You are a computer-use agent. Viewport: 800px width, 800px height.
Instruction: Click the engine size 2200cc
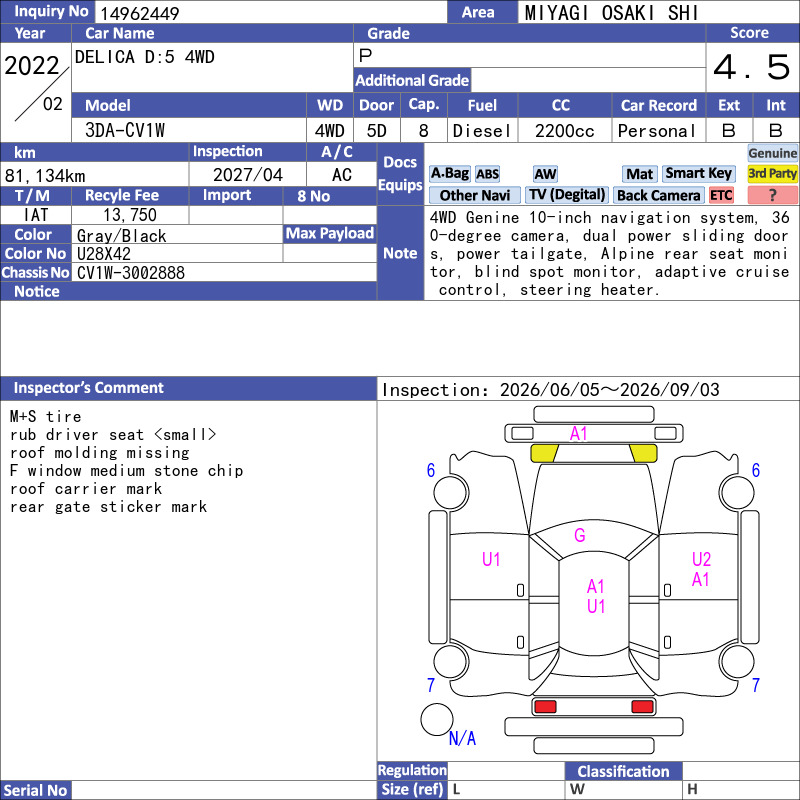click(564, 131)
